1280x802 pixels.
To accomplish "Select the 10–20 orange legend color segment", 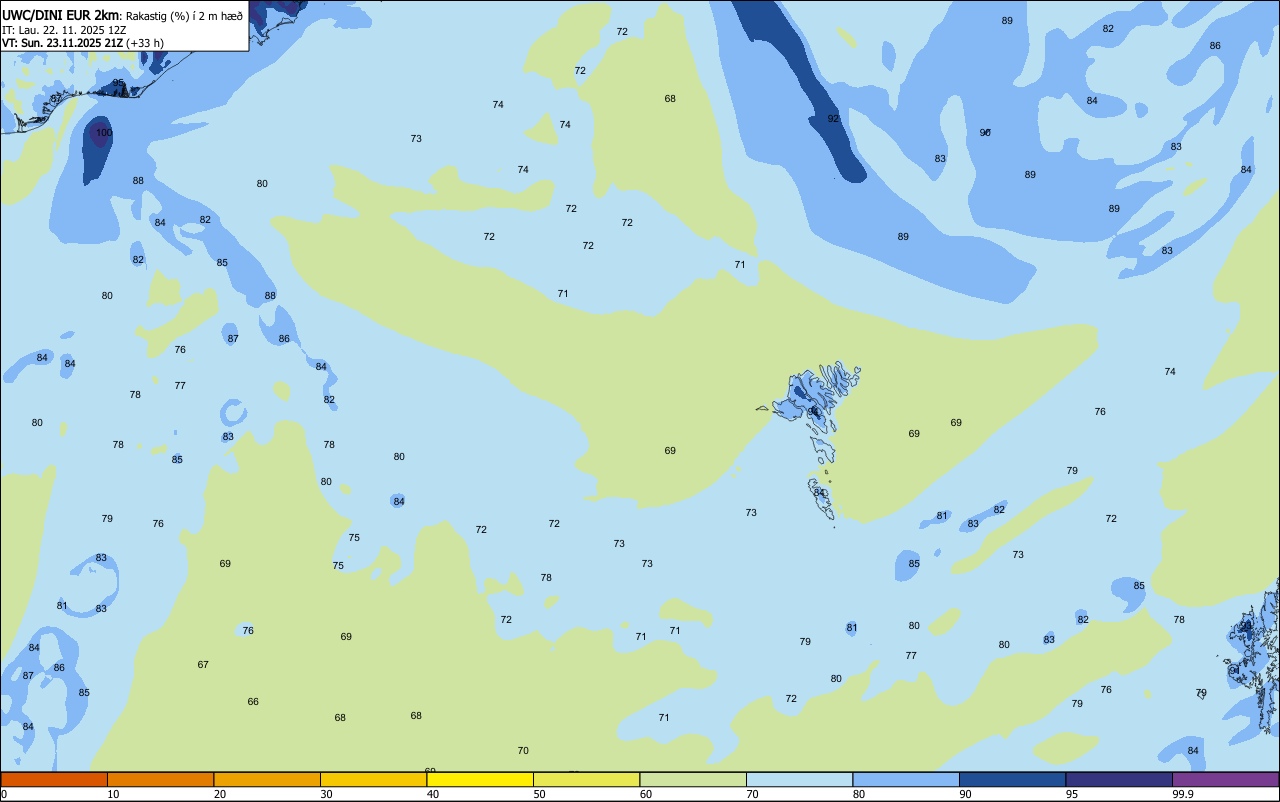I will (x=160, y=779).
